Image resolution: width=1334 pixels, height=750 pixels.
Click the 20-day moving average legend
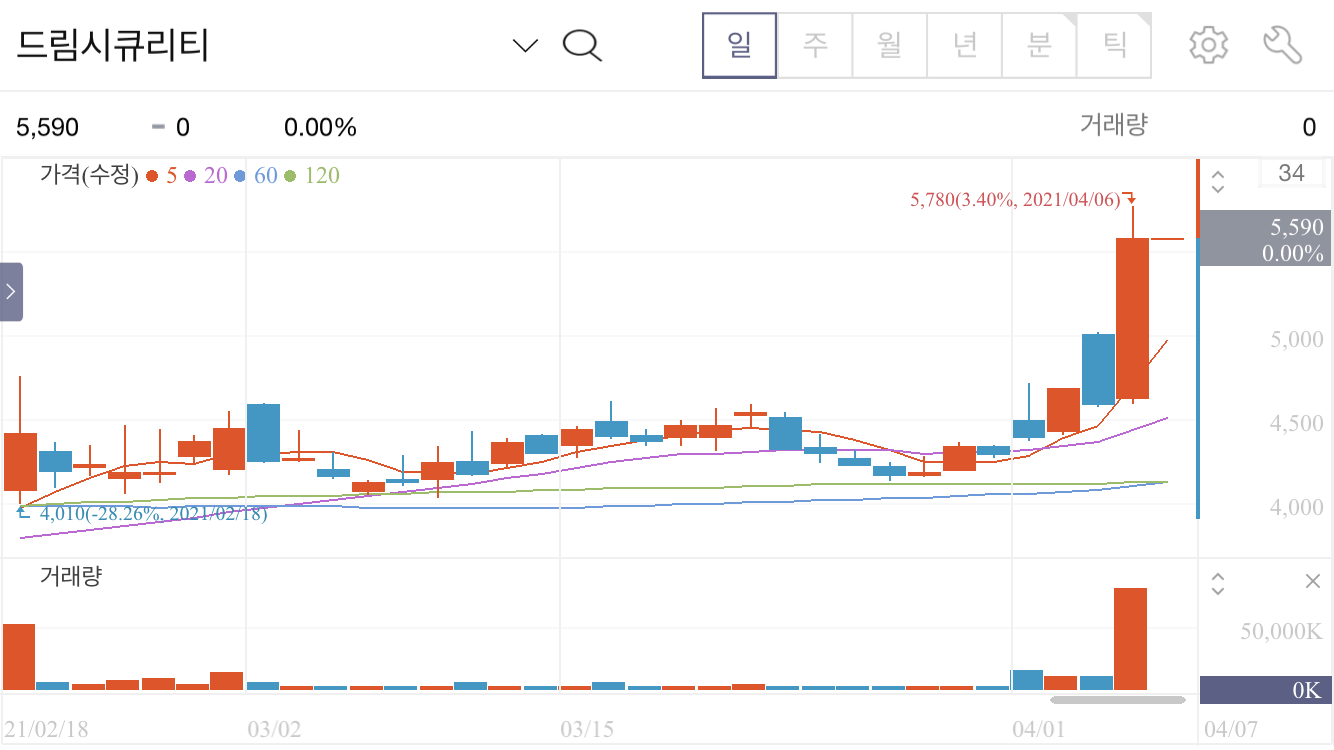[206, 176]
